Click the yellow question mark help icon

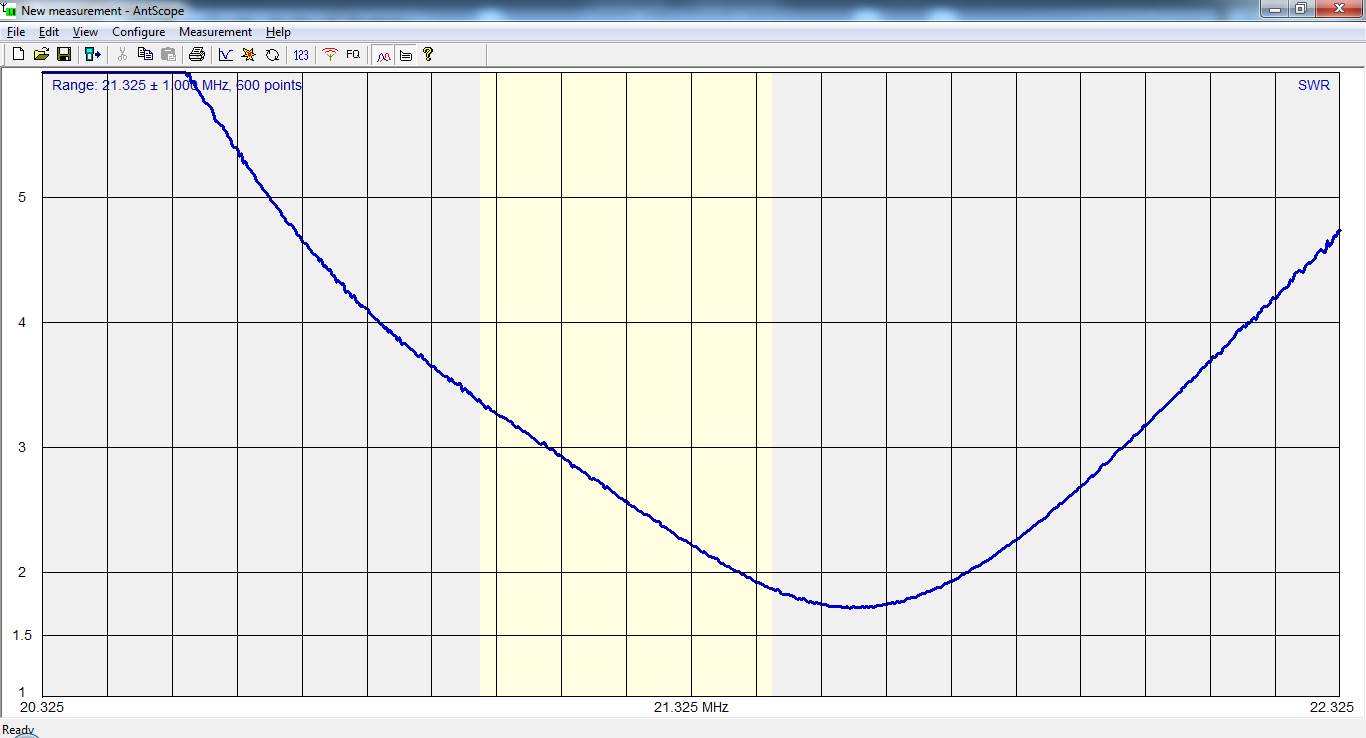coord(428,55)
